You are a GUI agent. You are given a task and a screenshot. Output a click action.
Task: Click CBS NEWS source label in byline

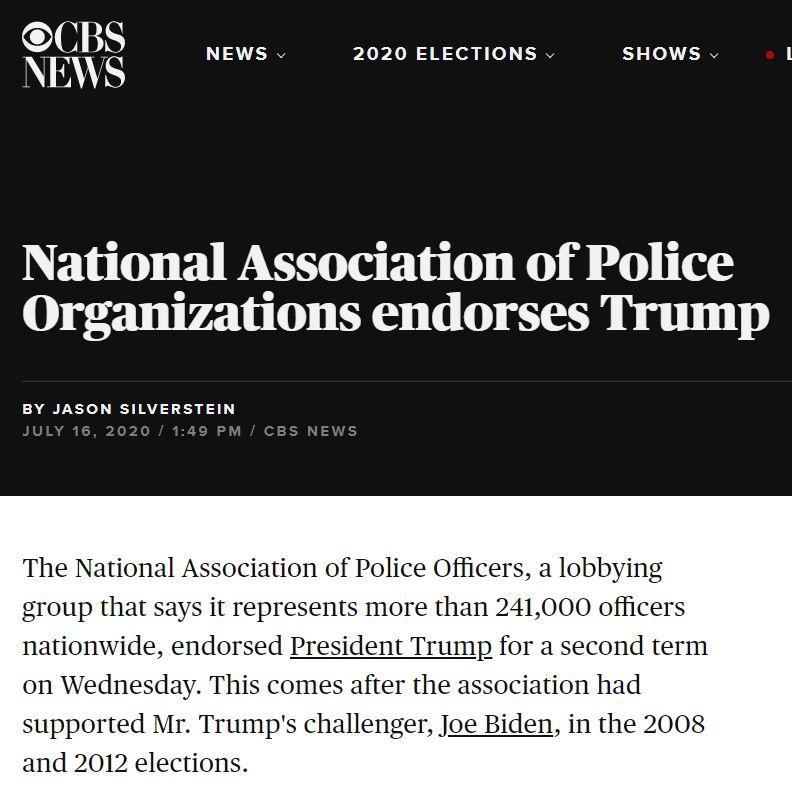pyautogui.click(x=311, y=432)
